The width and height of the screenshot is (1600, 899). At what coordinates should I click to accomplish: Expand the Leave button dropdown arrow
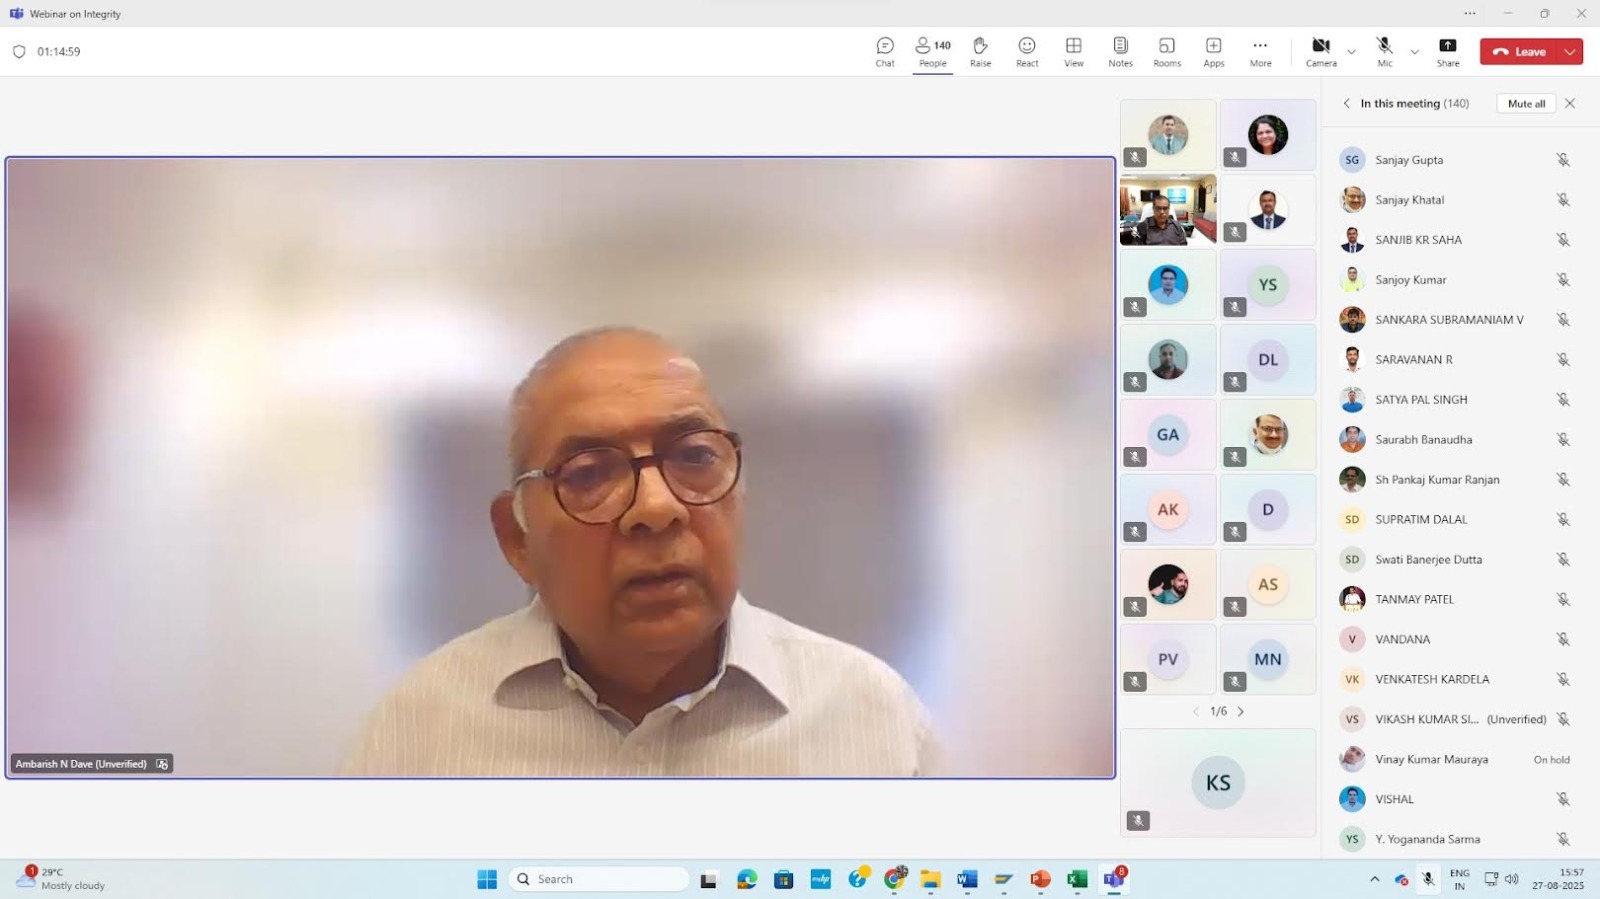coord(1570,52)
